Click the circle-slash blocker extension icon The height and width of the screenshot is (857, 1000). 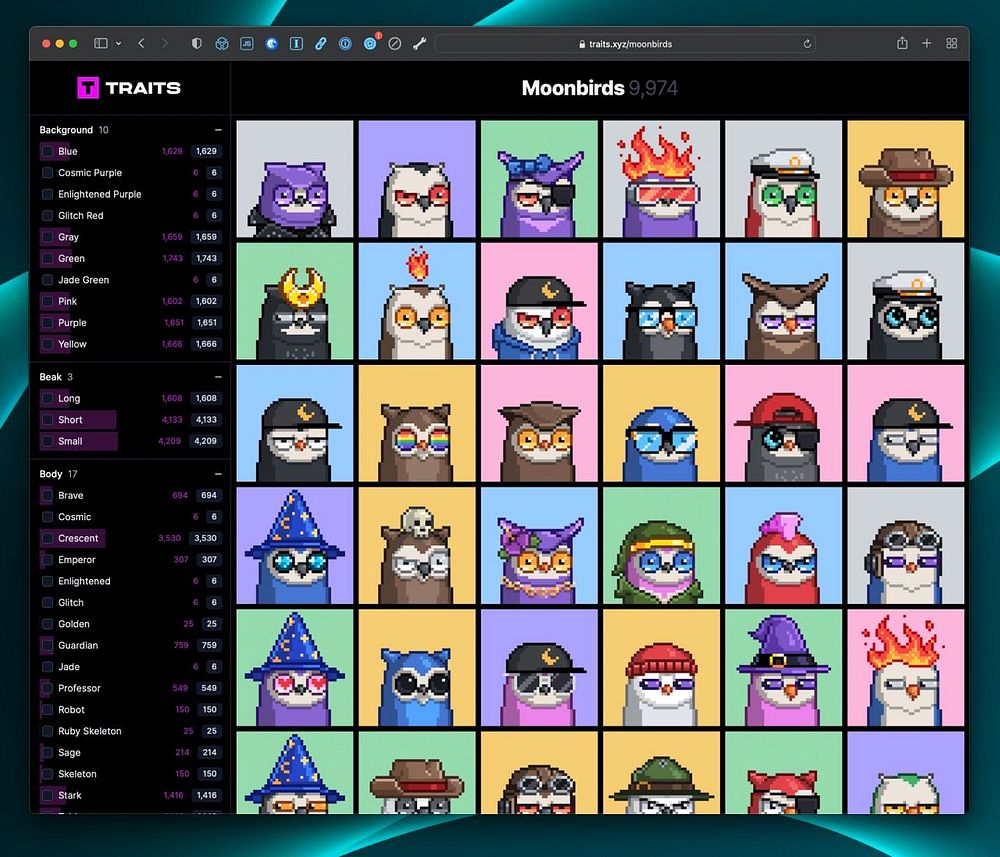pos(395,43)
